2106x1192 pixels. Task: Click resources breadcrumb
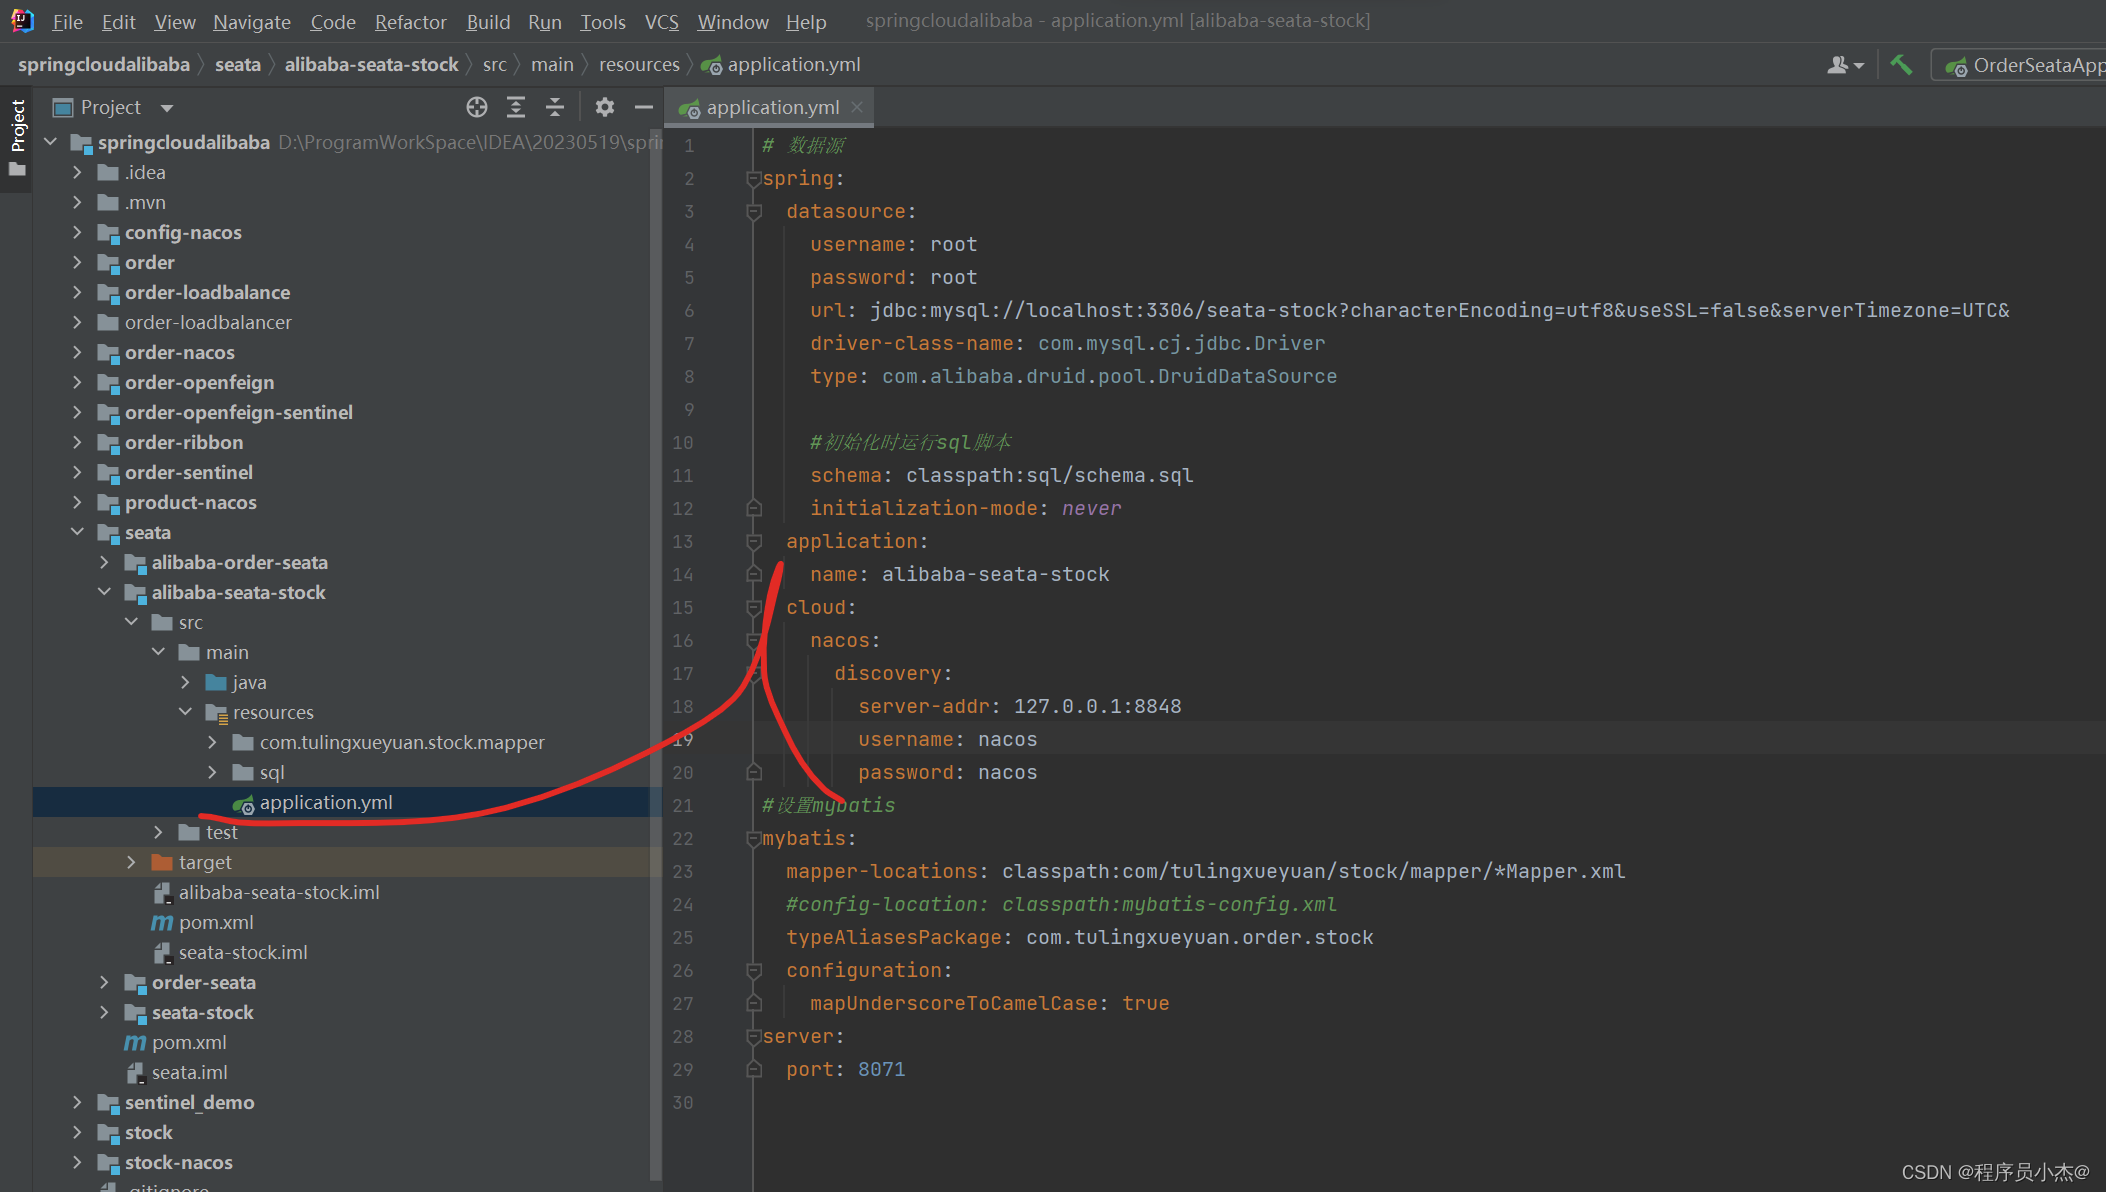coord(639,64)
